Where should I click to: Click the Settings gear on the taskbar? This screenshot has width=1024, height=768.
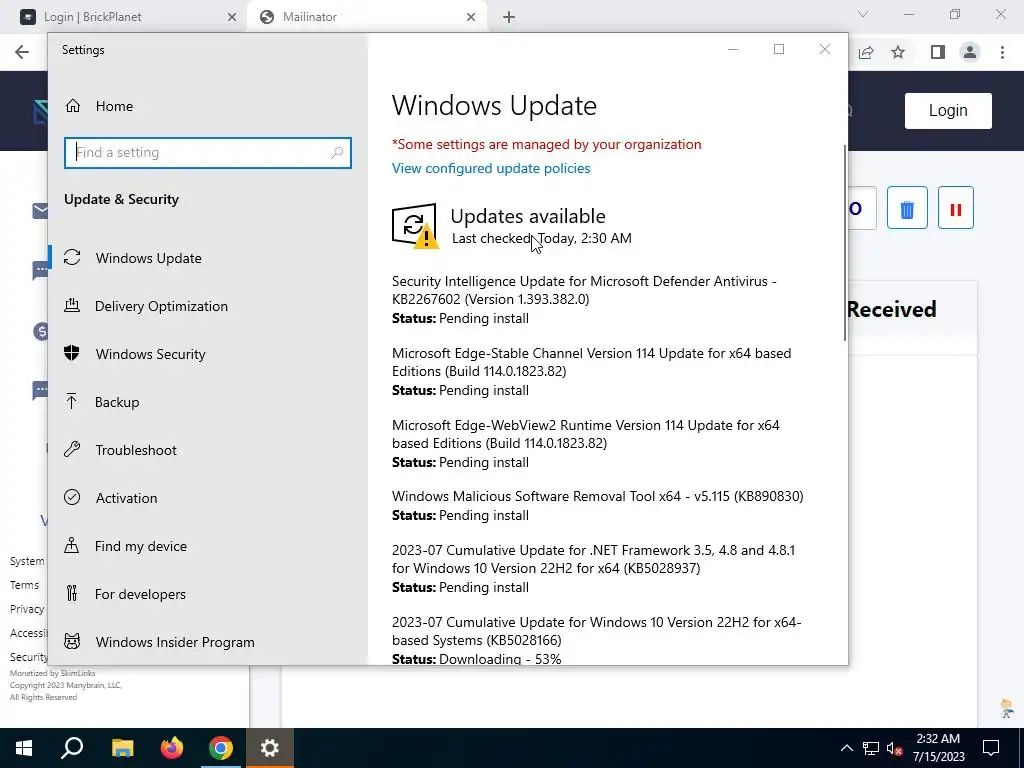click(270, 748)
